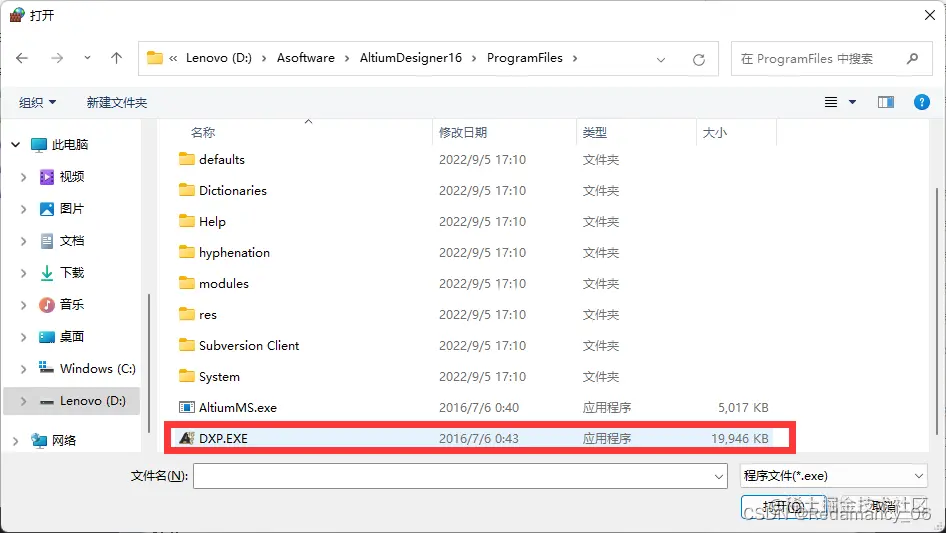Viewport: 946px width, 533px height.
Task: Sort files by 名称 column header
Action: click(x=203, y=132)
